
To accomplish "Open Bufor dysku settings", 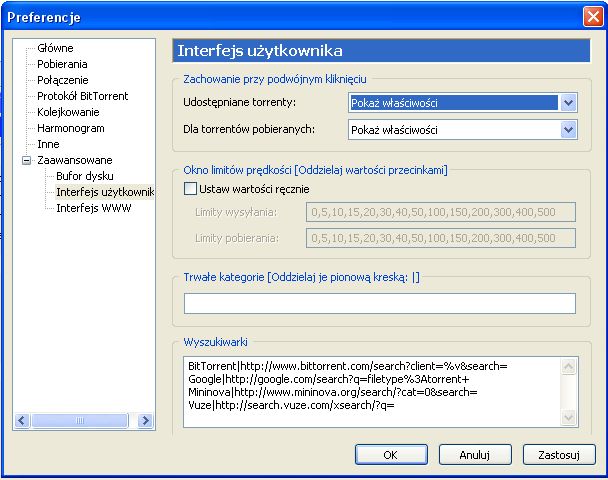I will click(85, 176).
